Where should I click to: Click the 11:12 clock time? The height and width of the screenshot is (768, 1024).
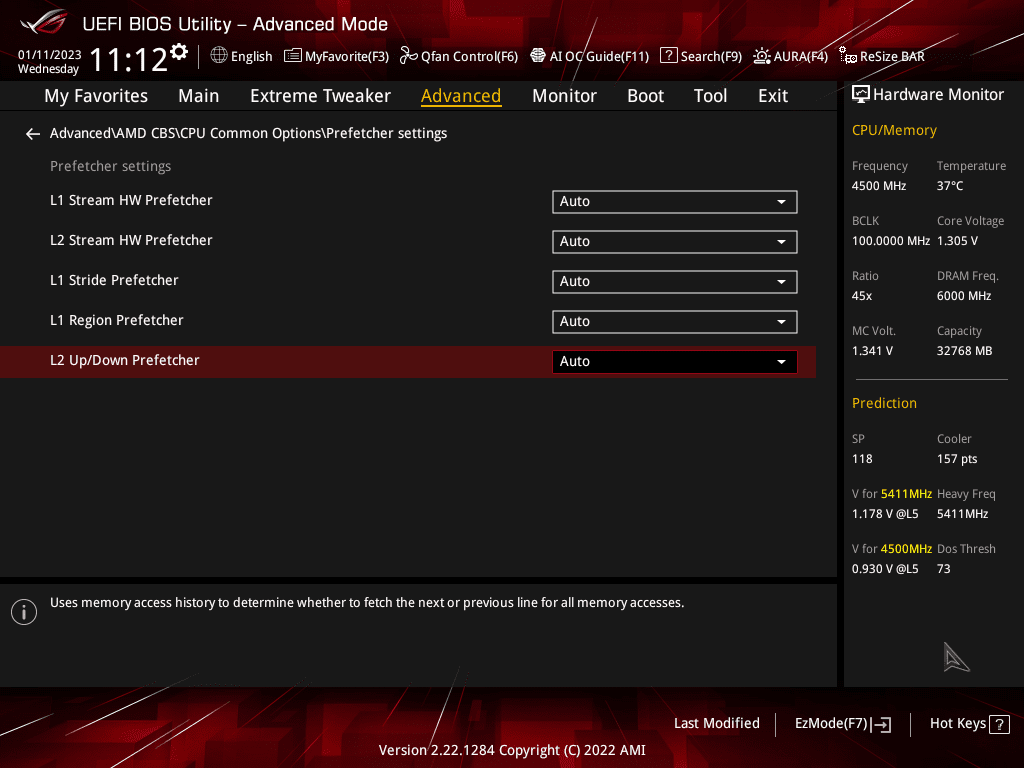[x=129, y=60]
